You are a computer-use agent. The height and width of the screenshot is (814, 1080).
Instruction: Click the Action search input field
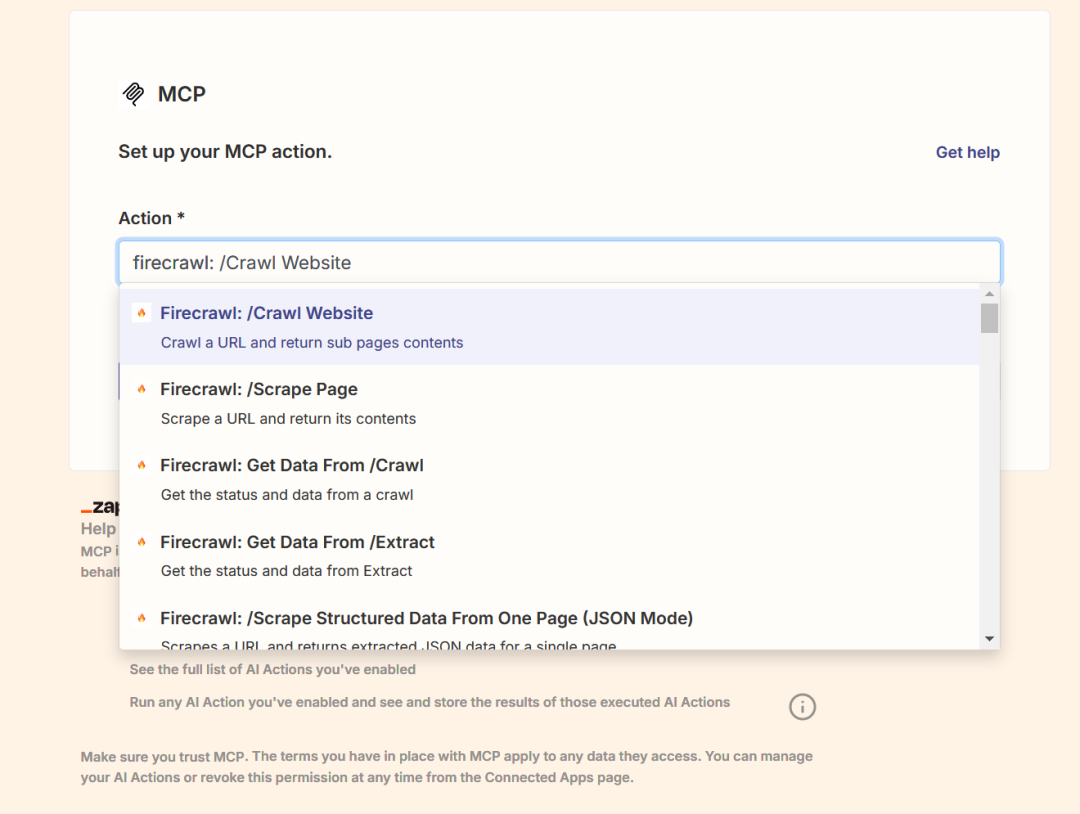pos(559,263)
